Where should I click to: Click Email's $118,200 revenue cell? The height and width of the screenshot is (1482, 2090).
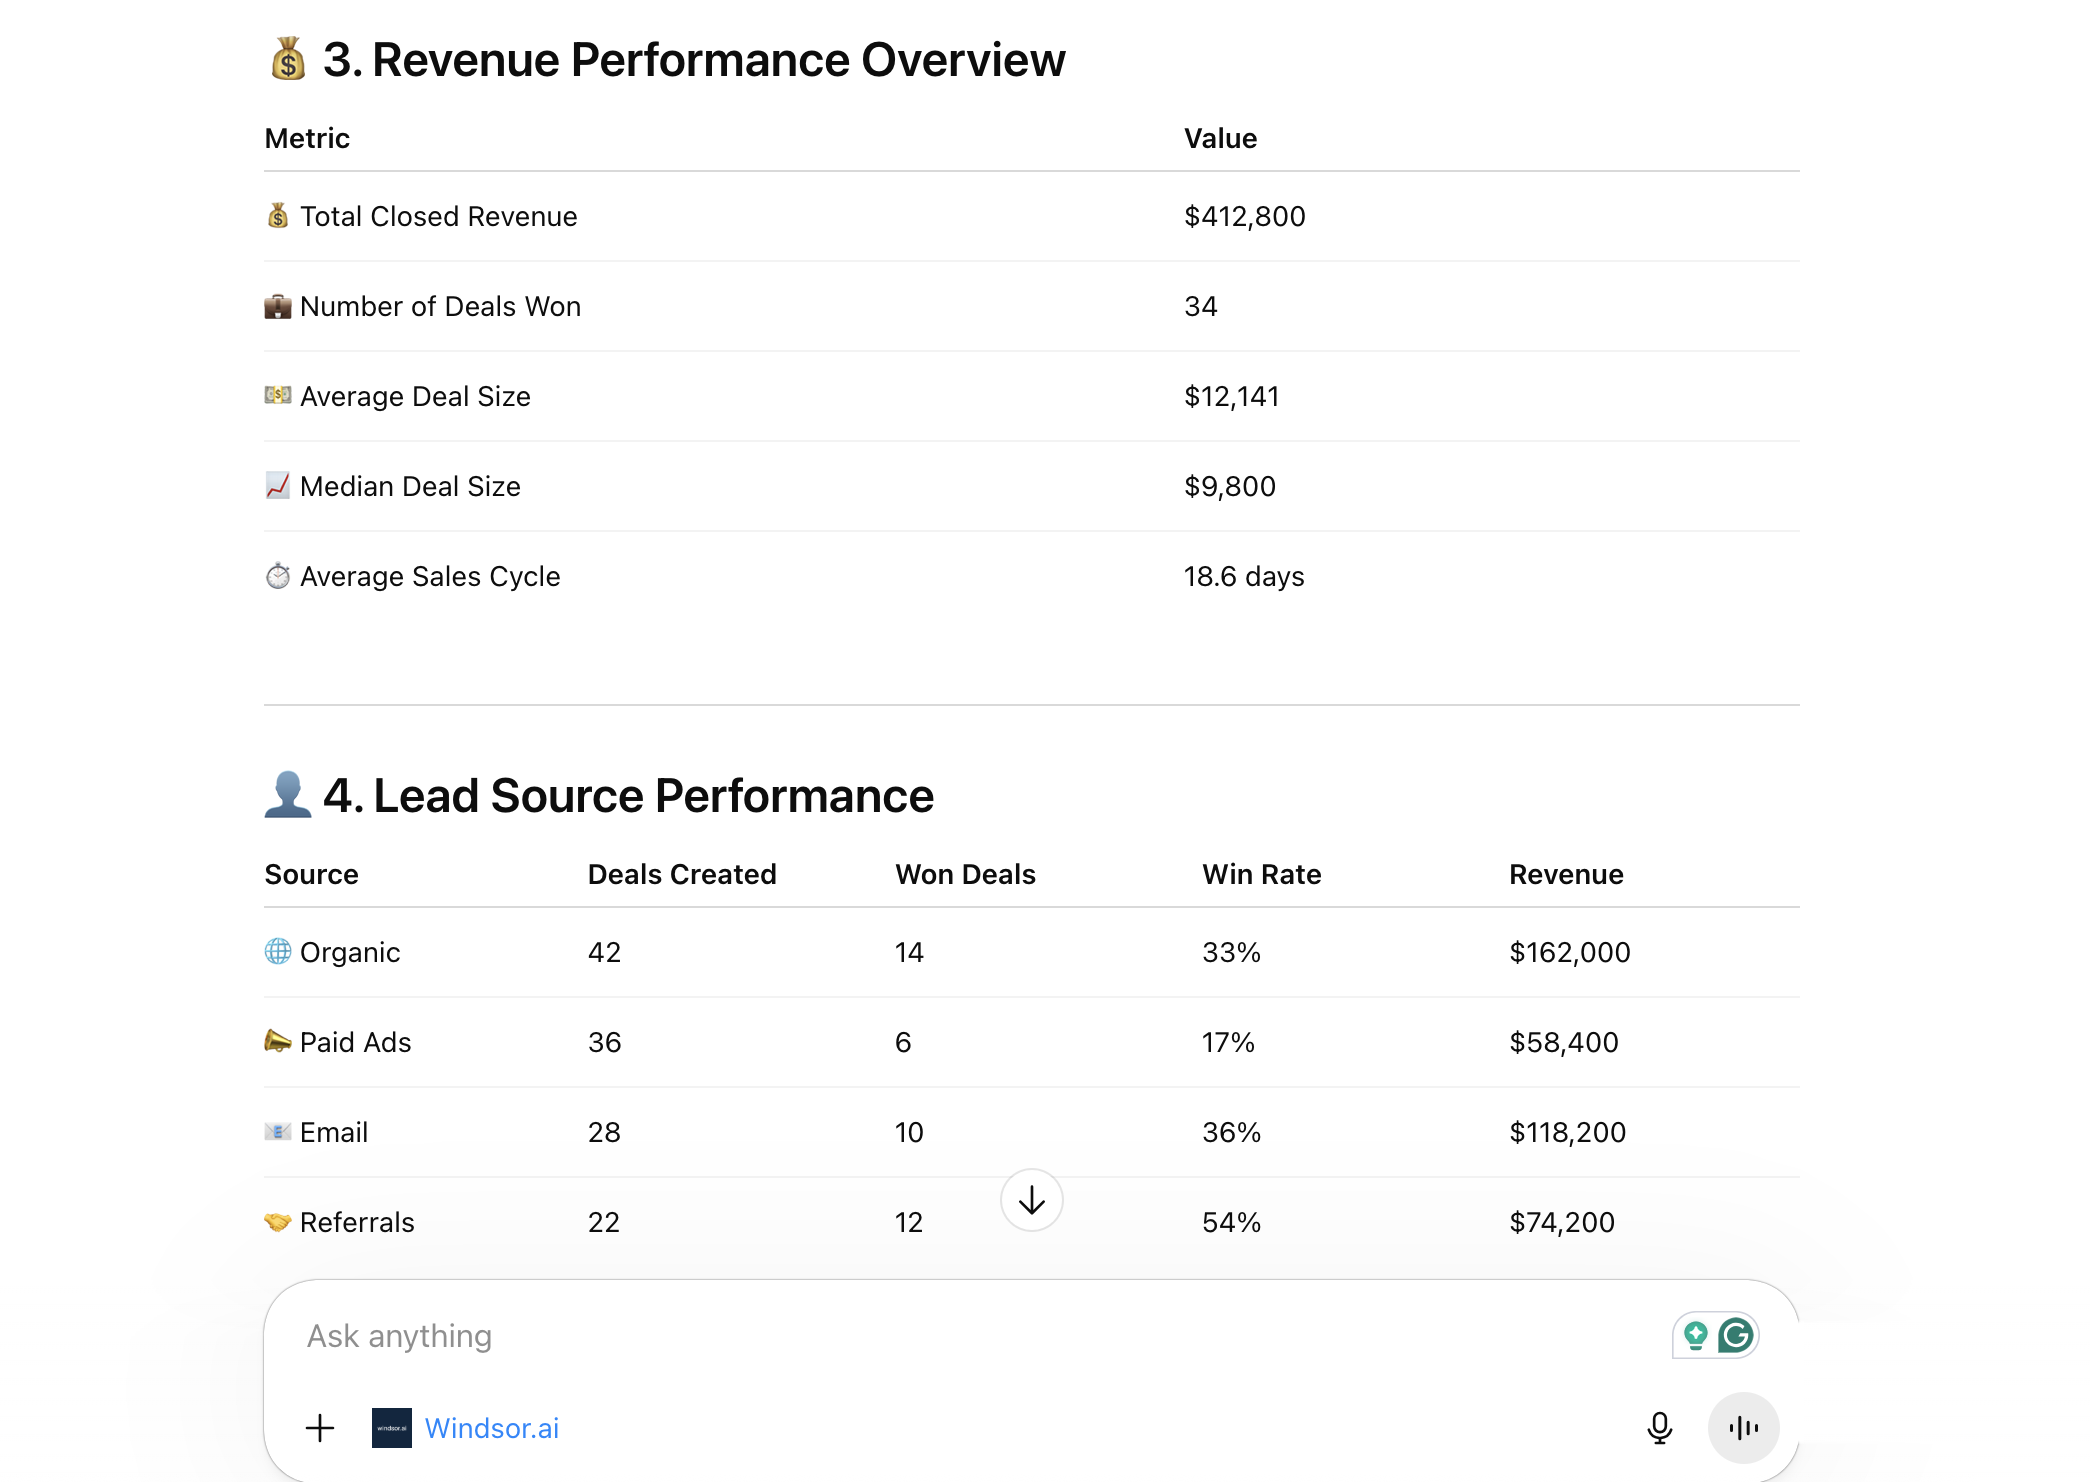point(1567,1132)
